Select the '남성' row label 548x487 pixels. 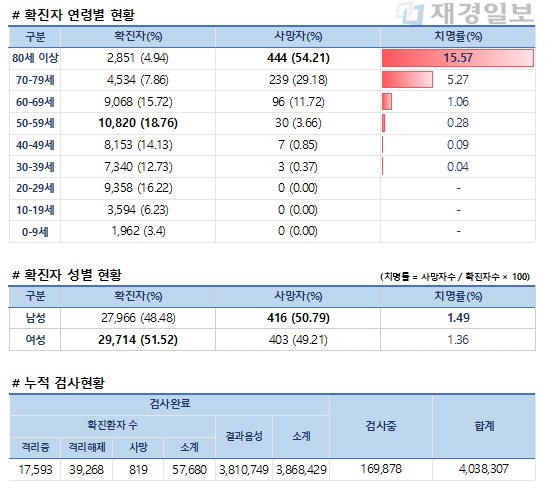point(35,318)
